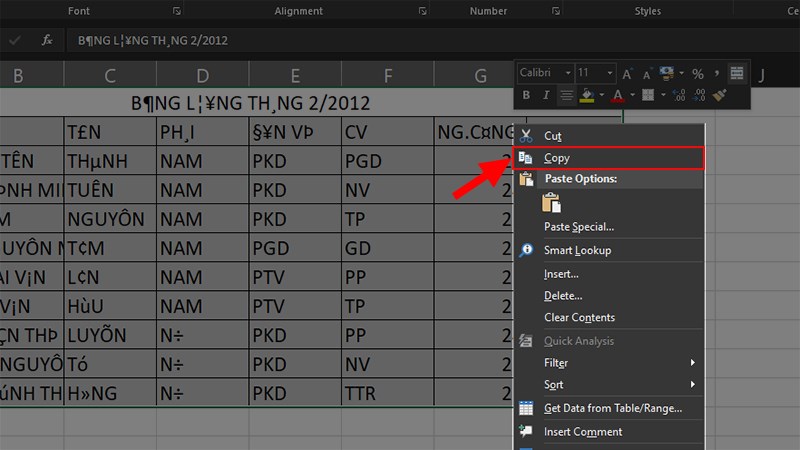
Task: Click the Insert Comment icon
Action: tap(526, 431)
